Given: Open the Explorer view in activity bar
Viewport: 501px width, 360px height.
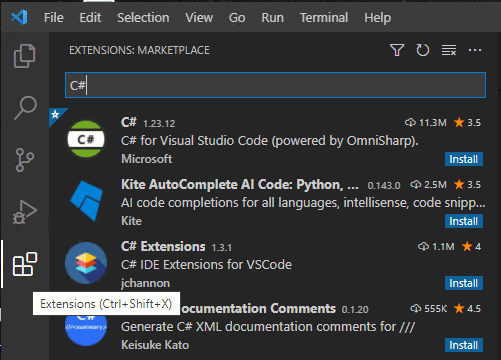Looking at the screenshot, I should (25, 56).
